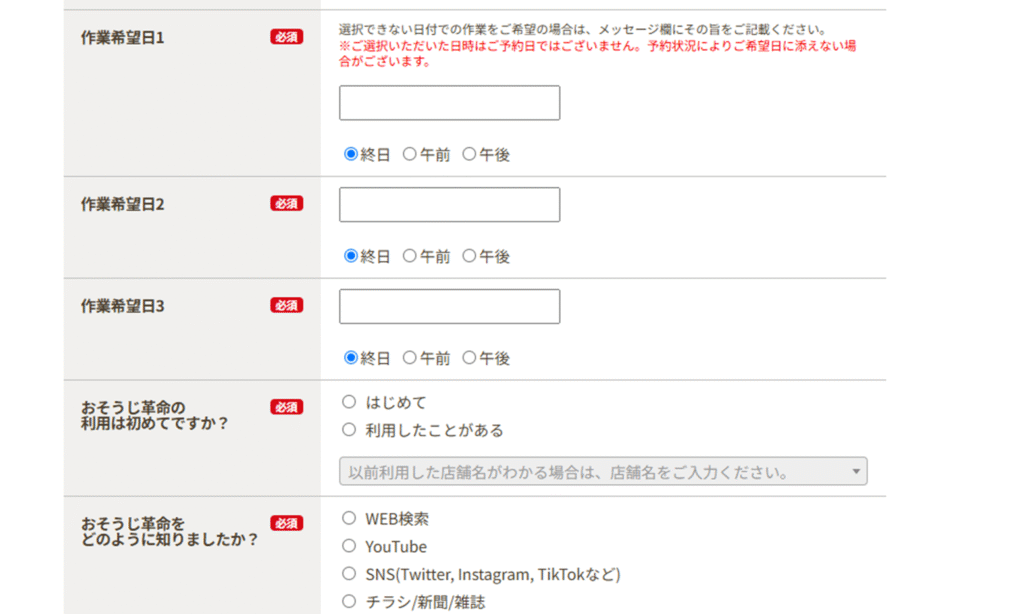Select 終日 for 作業希望日1

tap(351, 154)
